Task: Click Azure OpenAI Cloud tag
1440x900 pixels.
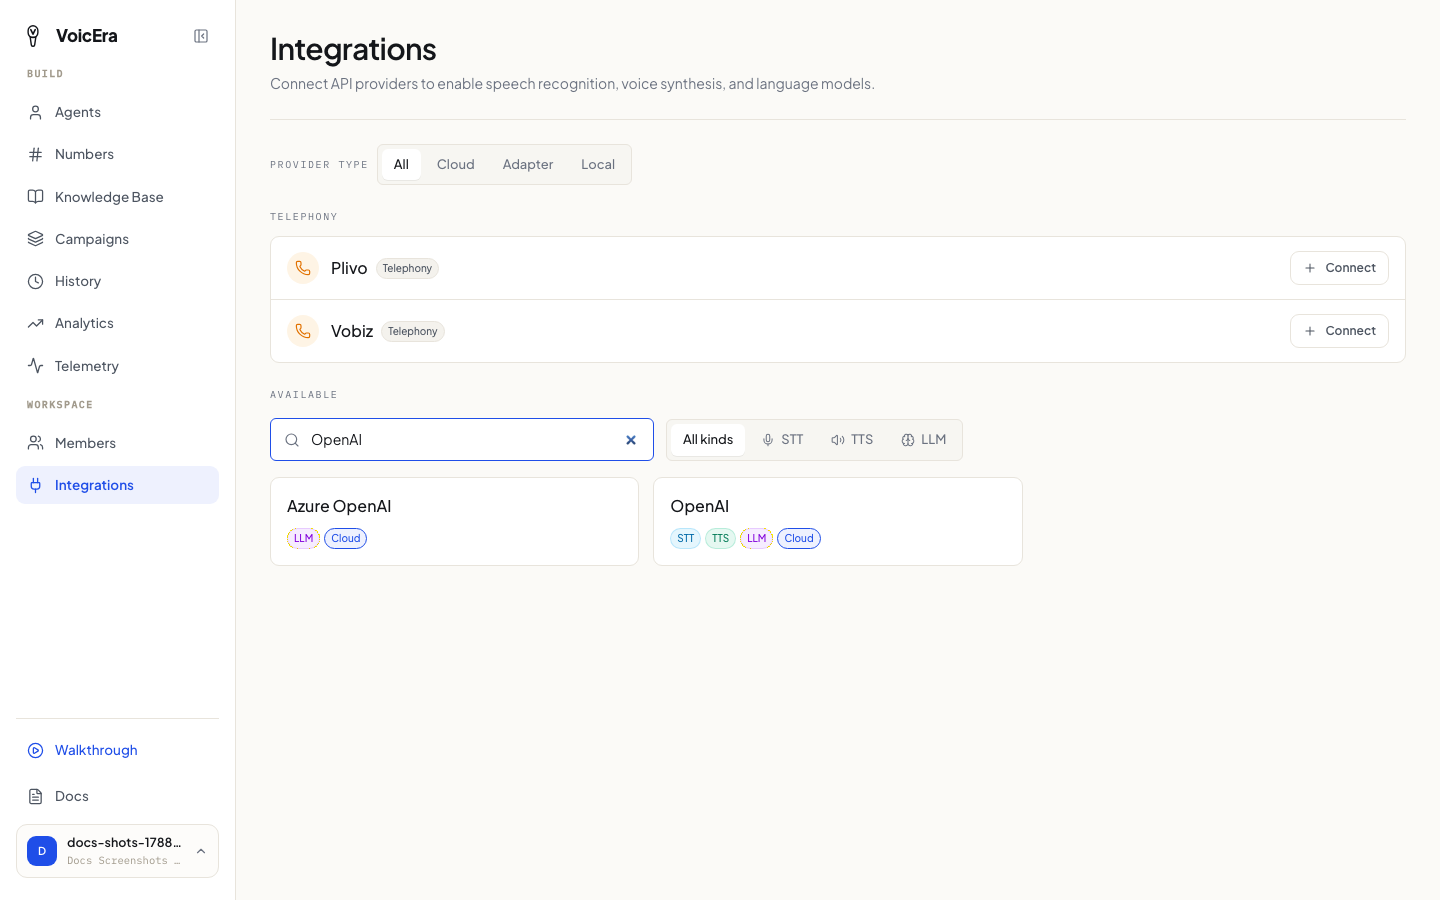Action: click(x=346, y=538)
